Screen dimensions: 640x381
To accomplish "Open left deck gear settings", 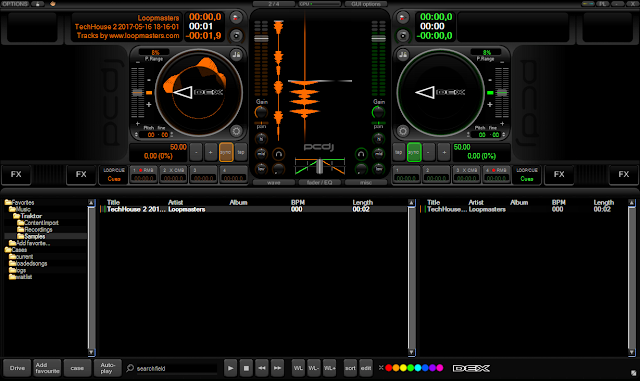I will click(236, 131).
